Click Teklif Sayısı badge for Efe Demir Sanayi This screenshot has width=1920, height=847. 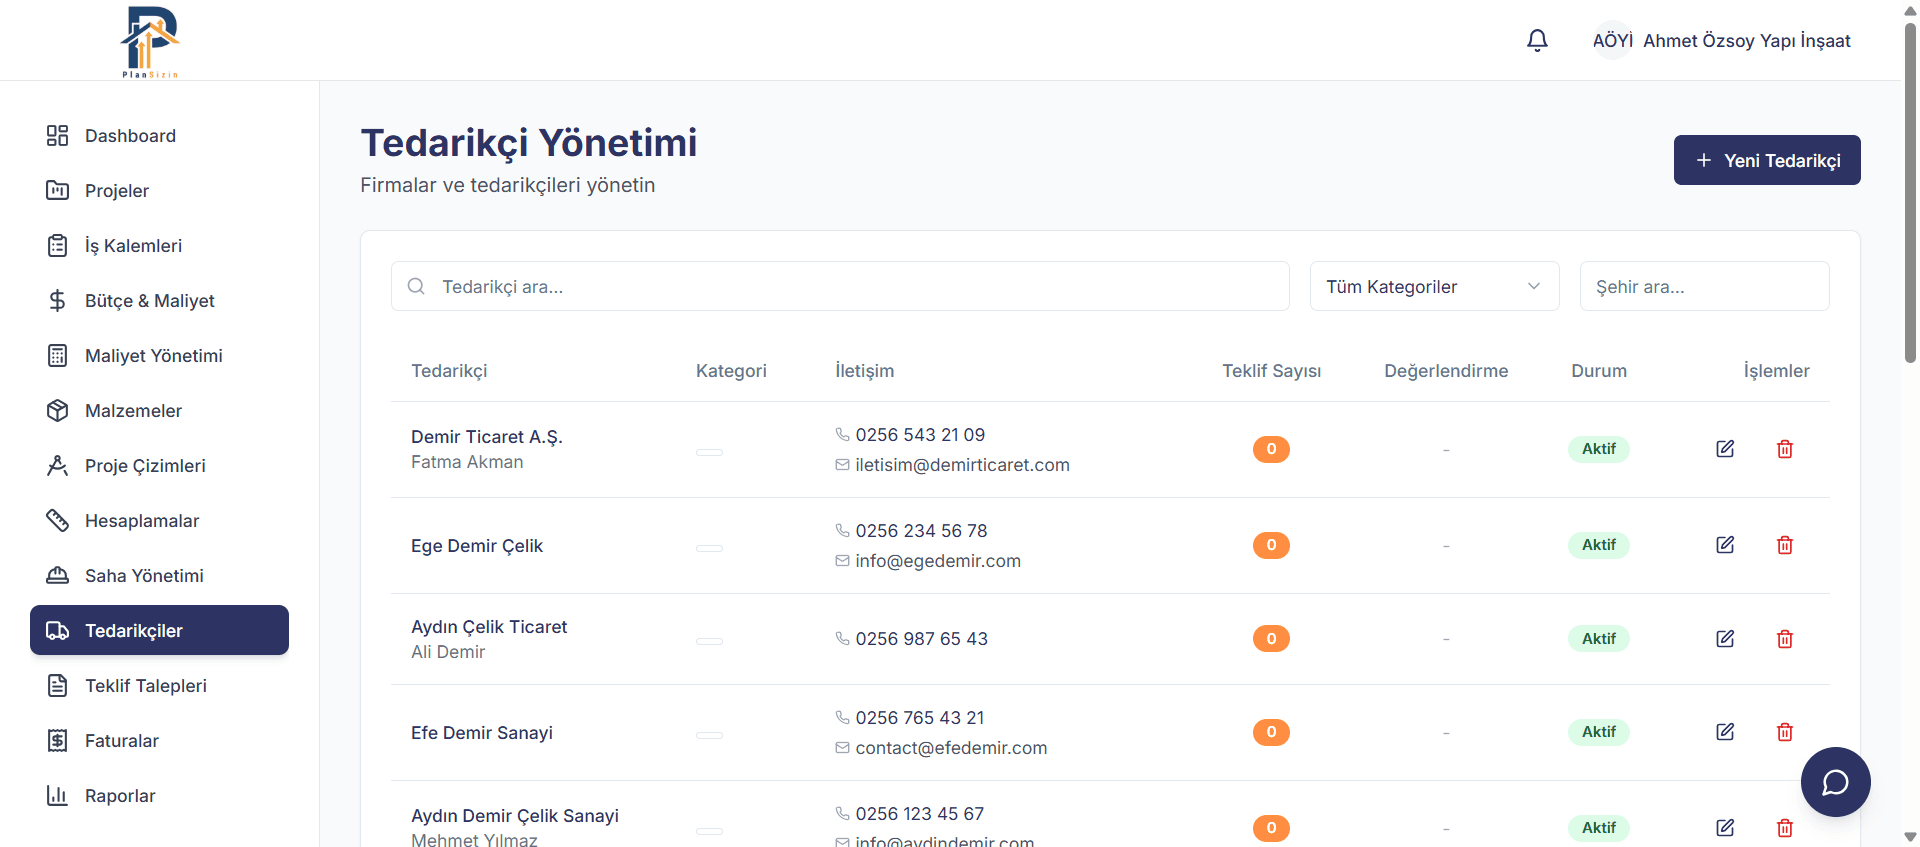point(1271,732)
